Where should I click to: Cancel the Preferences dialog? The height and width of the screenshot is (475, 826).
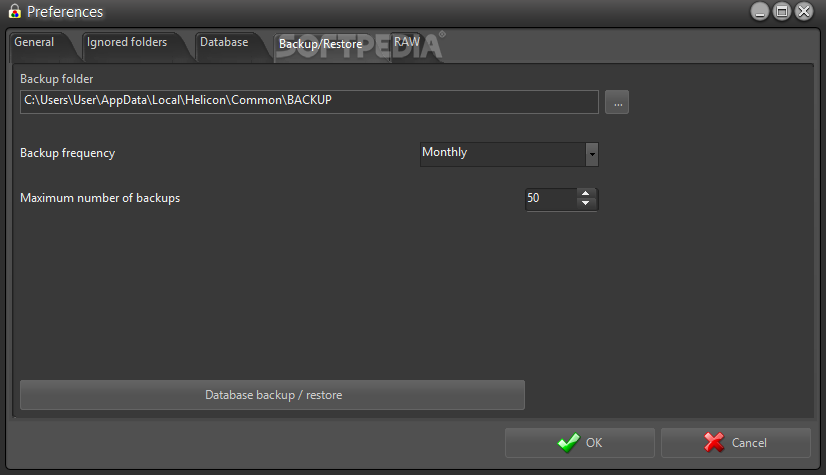[736, 443]
